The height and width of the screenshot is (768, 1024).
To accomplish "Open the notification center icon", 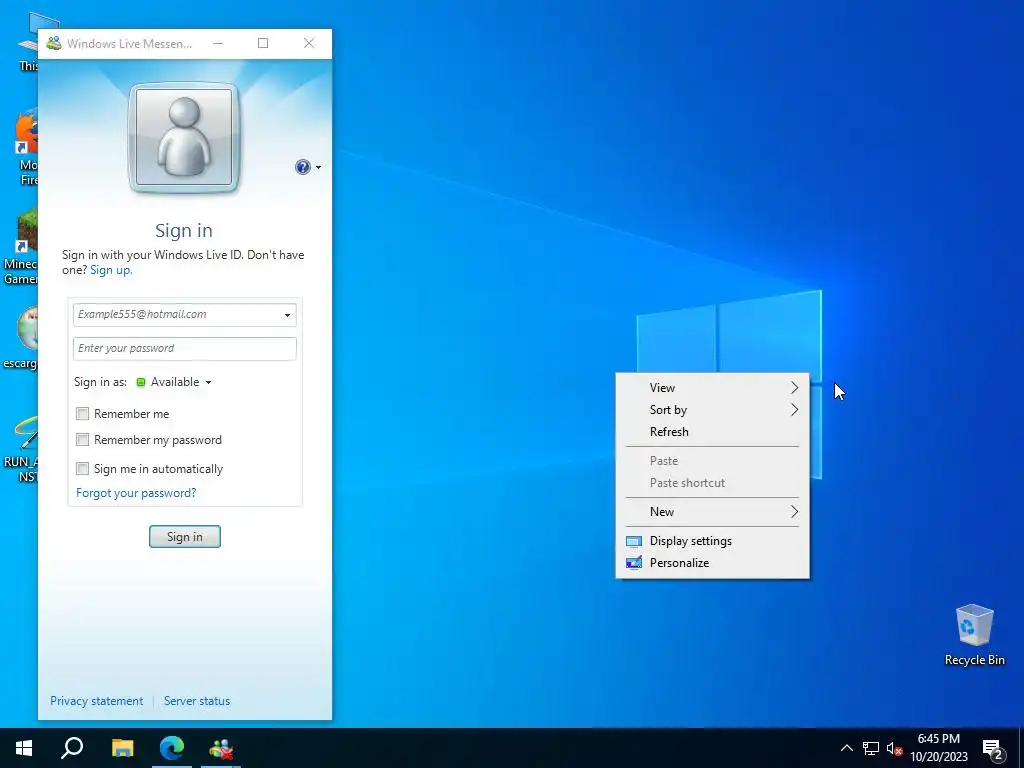I will coord(993,750).
